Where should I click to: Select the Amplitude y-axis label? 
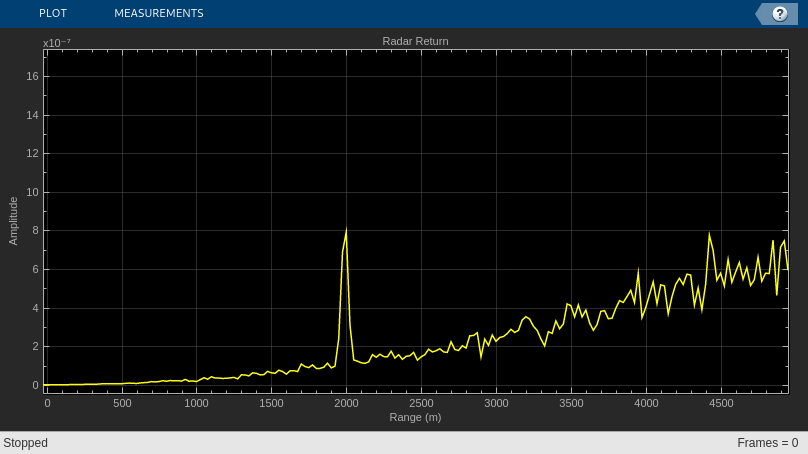point(13,221)
